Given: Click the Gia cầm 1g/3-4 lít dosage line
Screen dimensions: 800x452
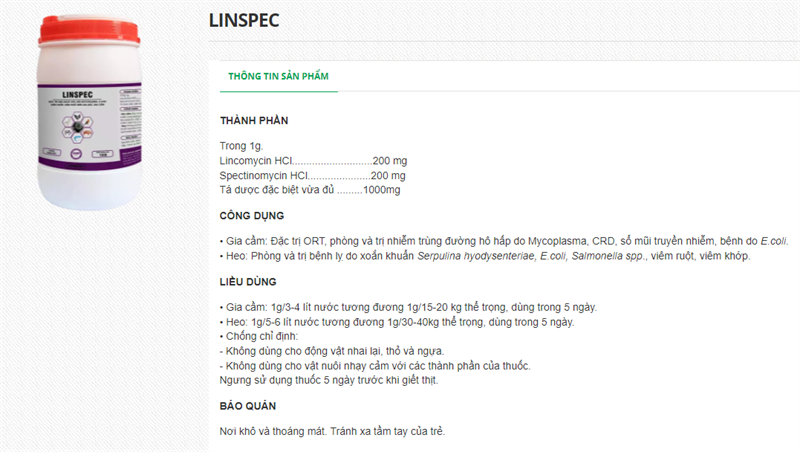Looking at the screenshot, I should click(x=408, y=307).
